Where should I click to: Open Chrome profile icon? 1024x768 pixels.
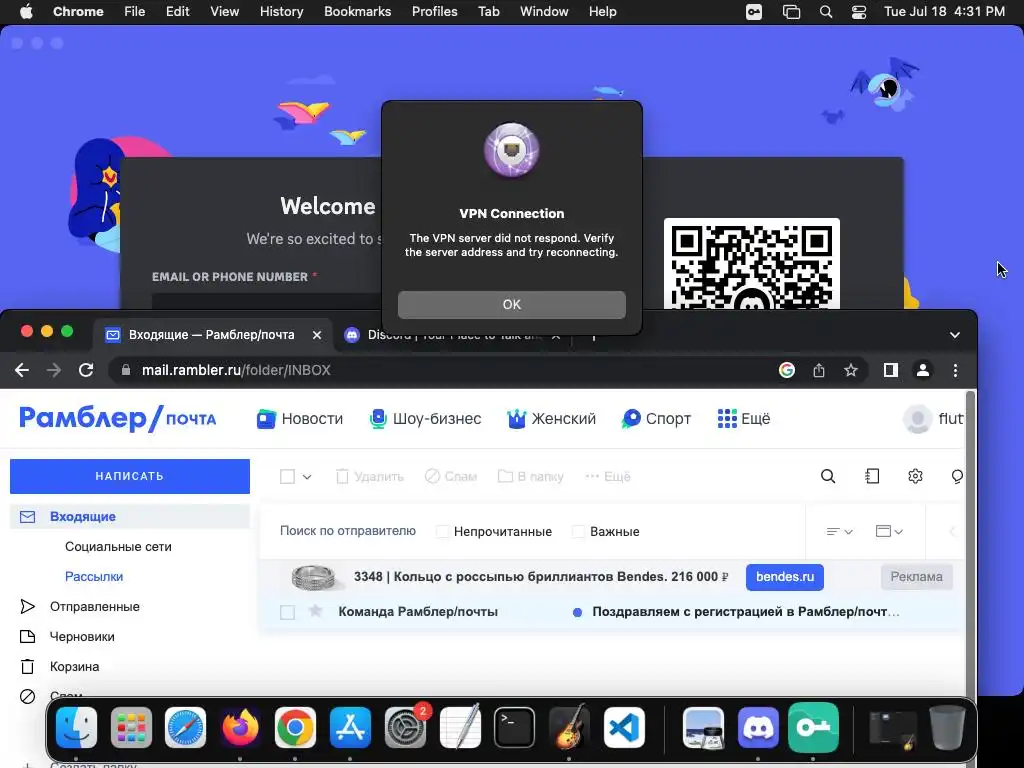pyautogui.click(x=923, y=370)
